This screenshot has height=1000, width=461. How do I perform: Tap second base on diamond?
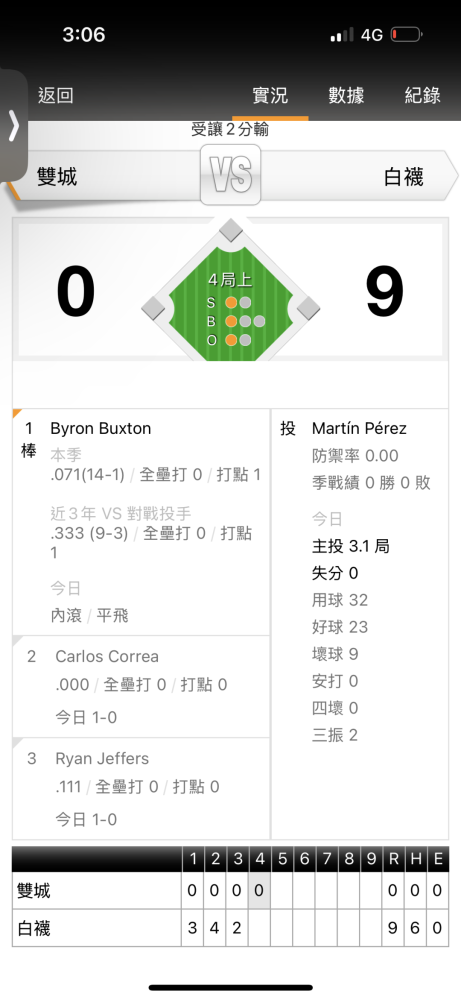[x=231, y=230]
